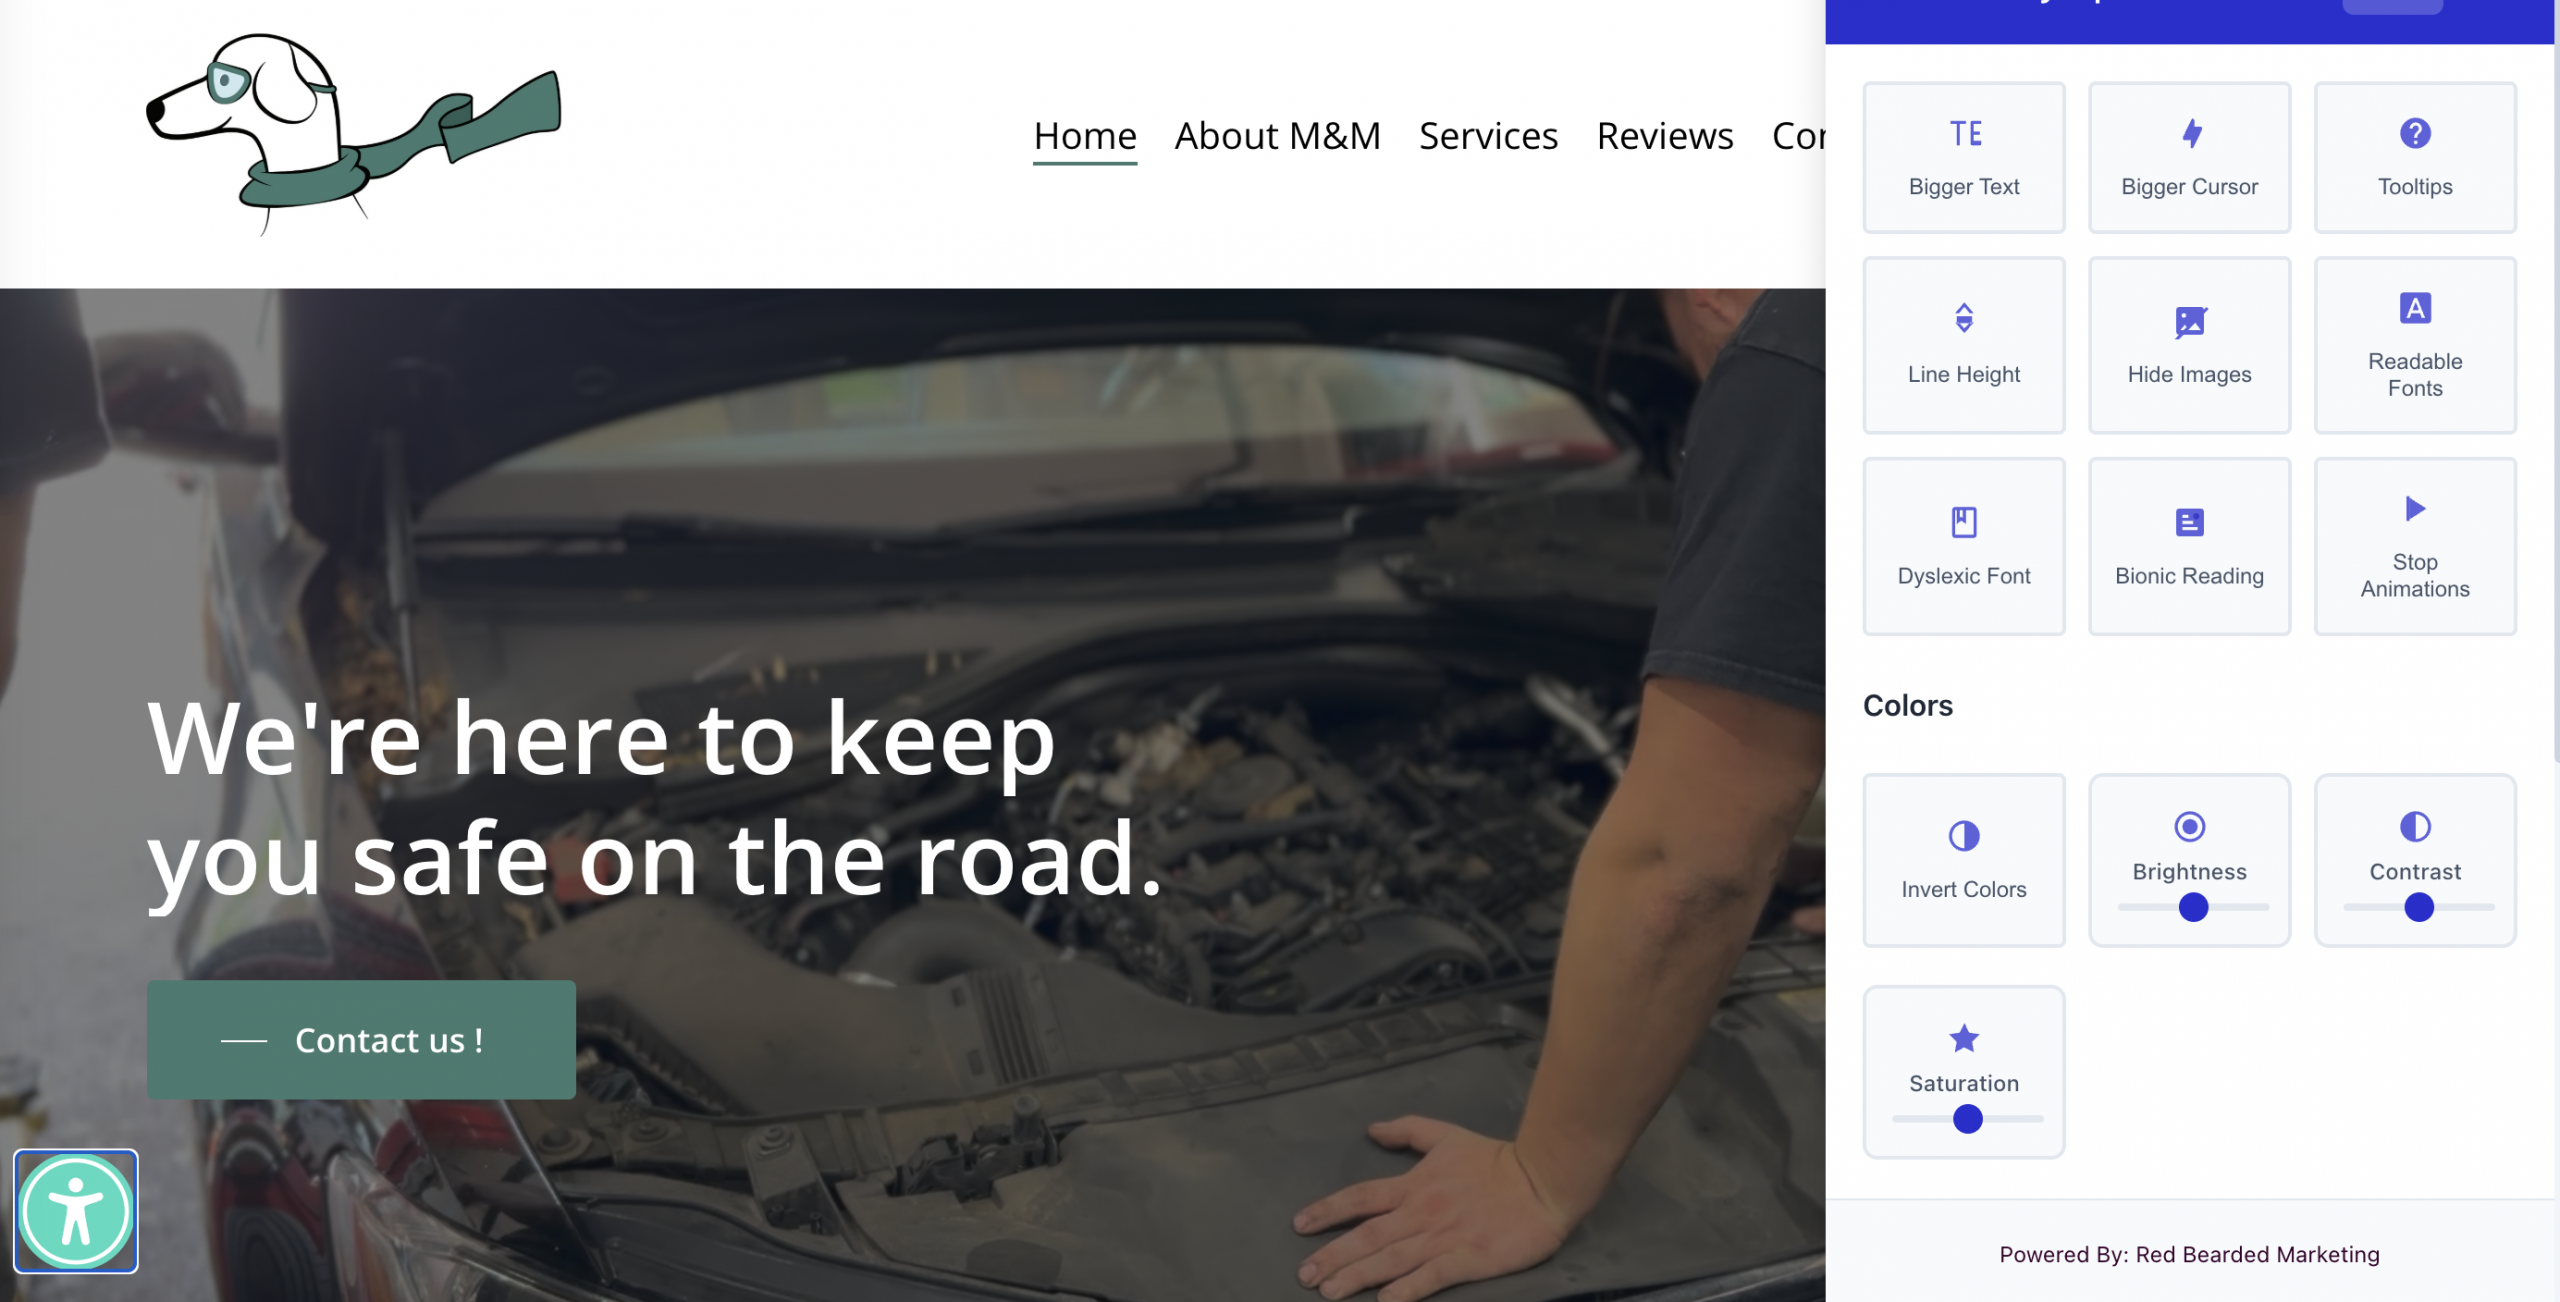This screenshot has height=1302, width=2560.
Task: Toggle Stop Animations
Action: (2414, 546)
